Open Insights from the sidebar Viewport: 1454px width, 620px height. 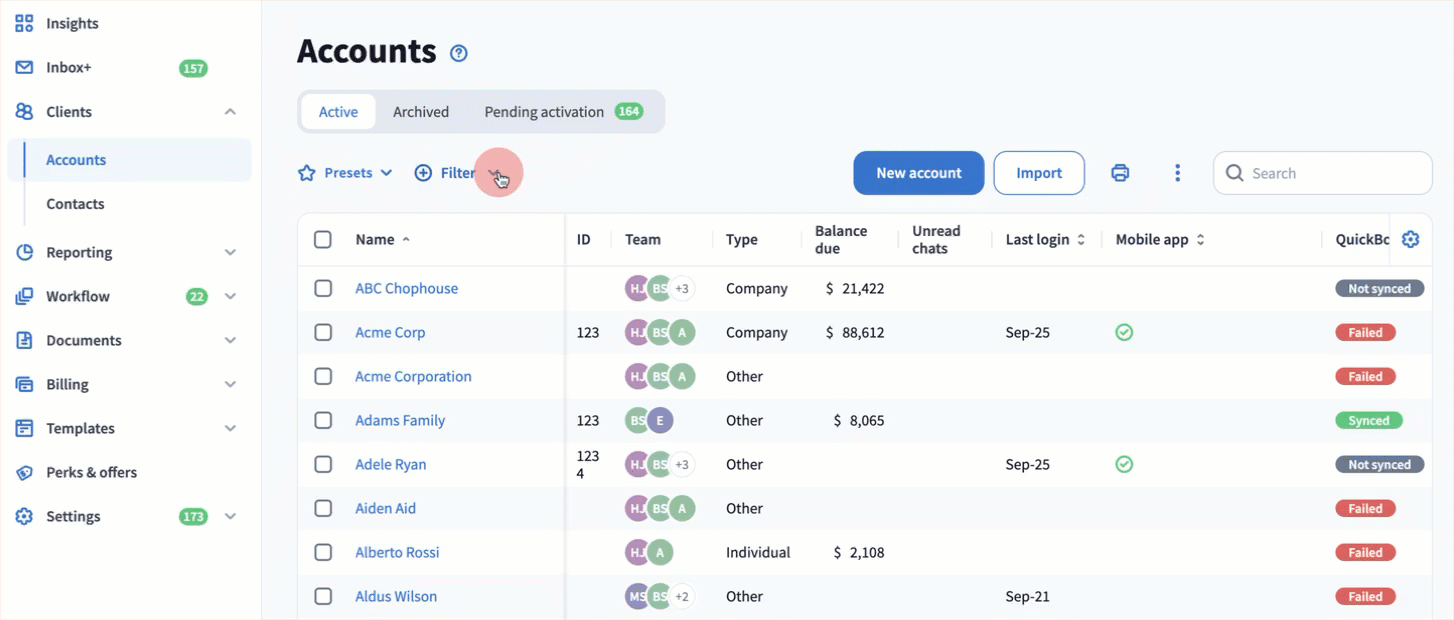click(72, 23)
